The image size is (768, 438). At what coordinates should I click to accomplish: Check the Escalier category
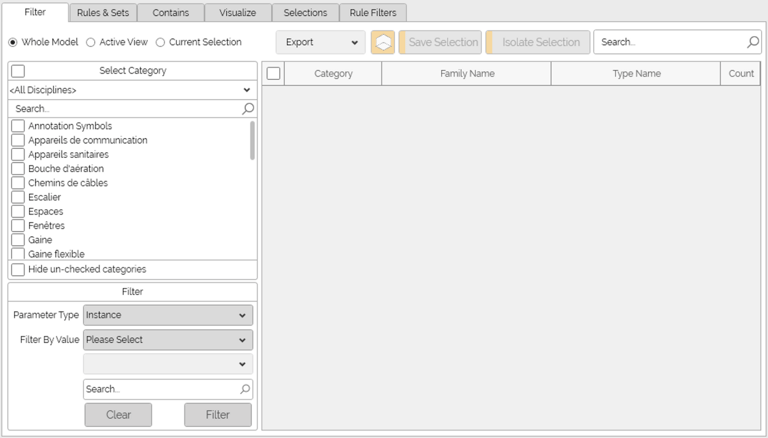[18, 197]
